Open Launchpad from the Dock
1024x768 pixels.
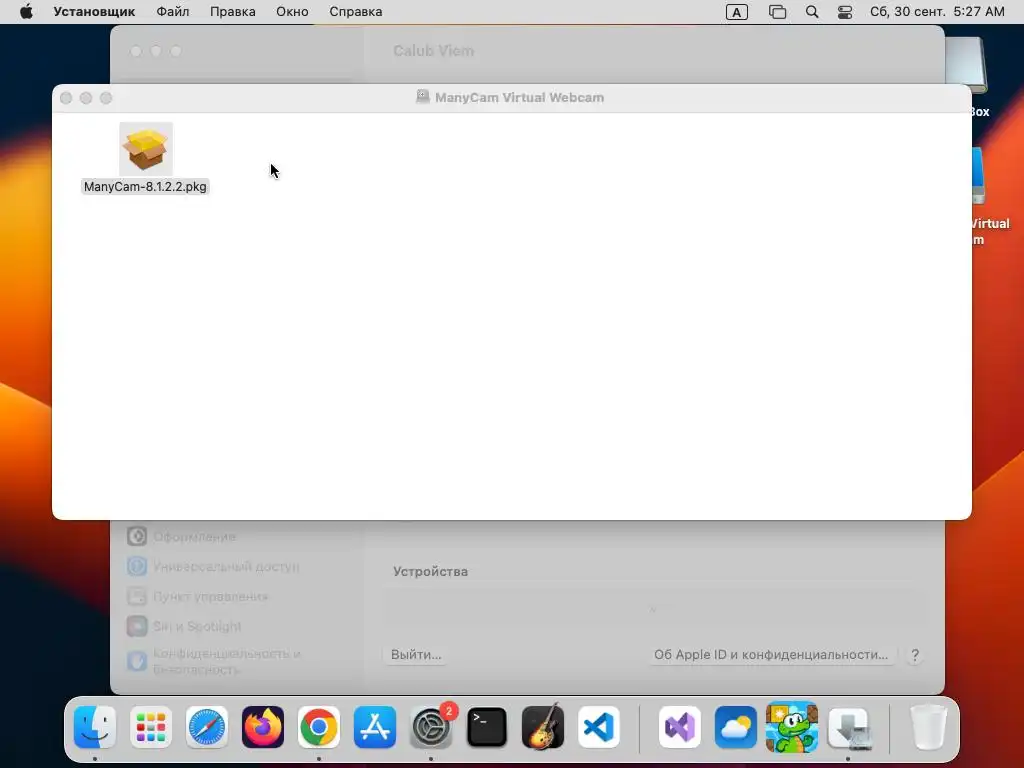151,727
